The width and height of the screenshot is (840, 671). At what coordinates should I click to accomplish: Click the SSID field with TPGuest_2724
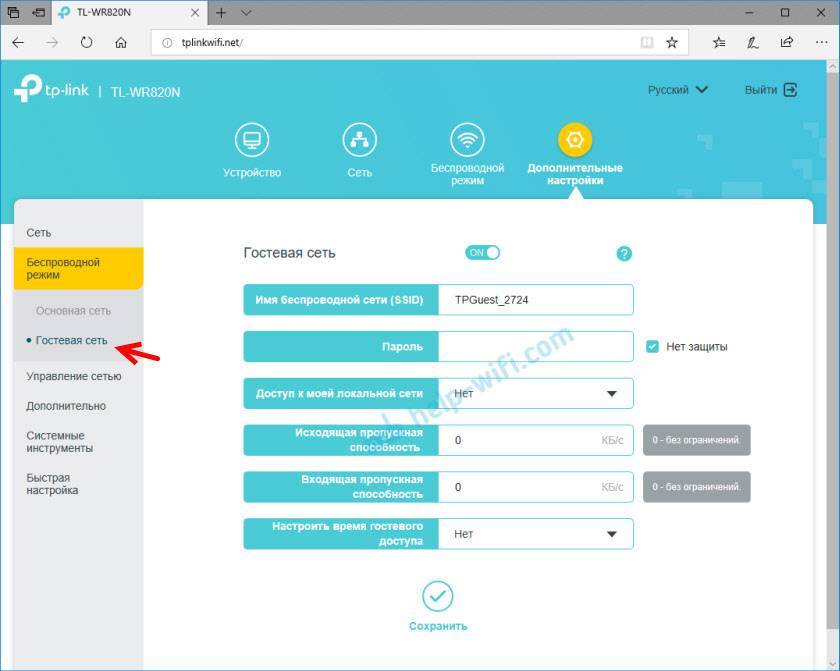click(536, 300)
